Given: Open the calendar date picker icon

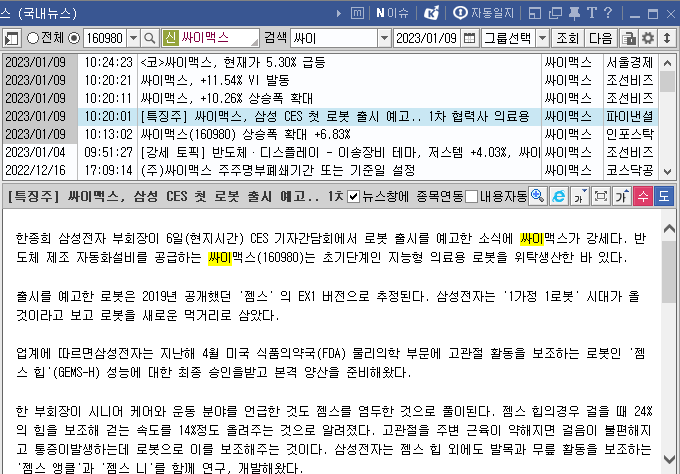Looking at the screenshot, I should point(469,38).
